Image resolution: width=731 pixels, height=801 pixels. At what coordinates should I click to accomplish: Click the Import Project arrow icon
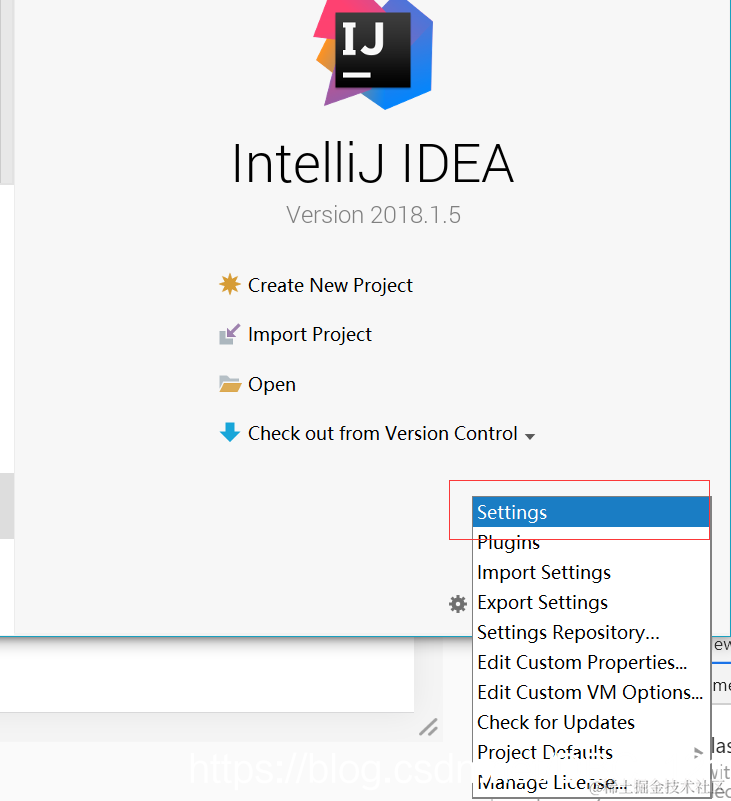[230, 334]
